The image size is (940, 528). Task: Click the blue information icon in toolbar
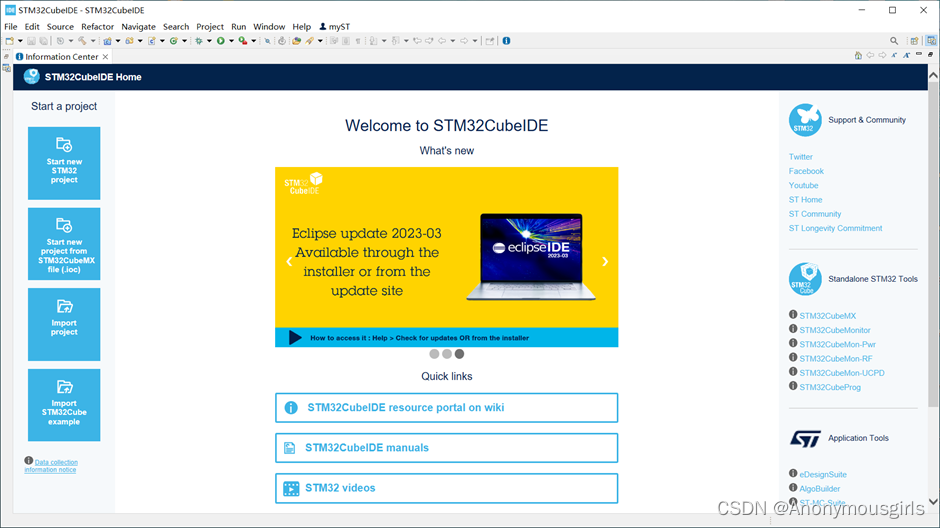(506, 41)
